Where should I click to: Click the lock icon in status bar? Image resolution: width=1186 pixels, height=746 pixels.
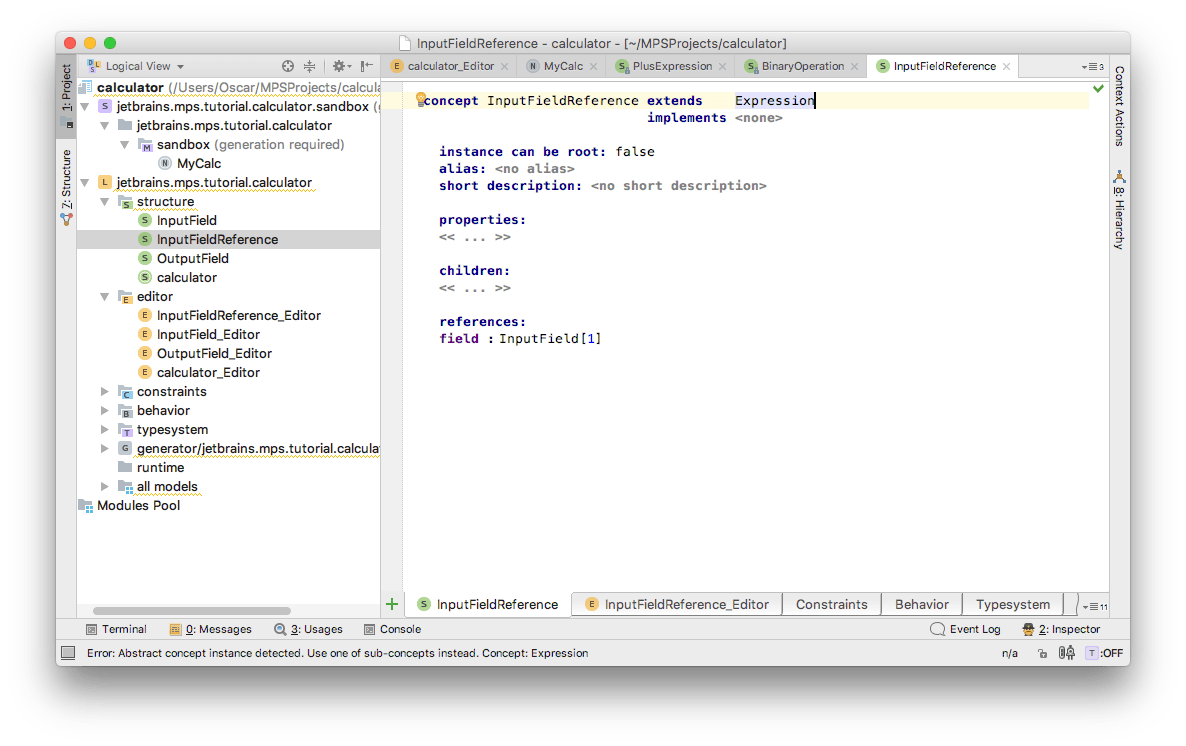pyautogui.click(x=1042, y=653)
